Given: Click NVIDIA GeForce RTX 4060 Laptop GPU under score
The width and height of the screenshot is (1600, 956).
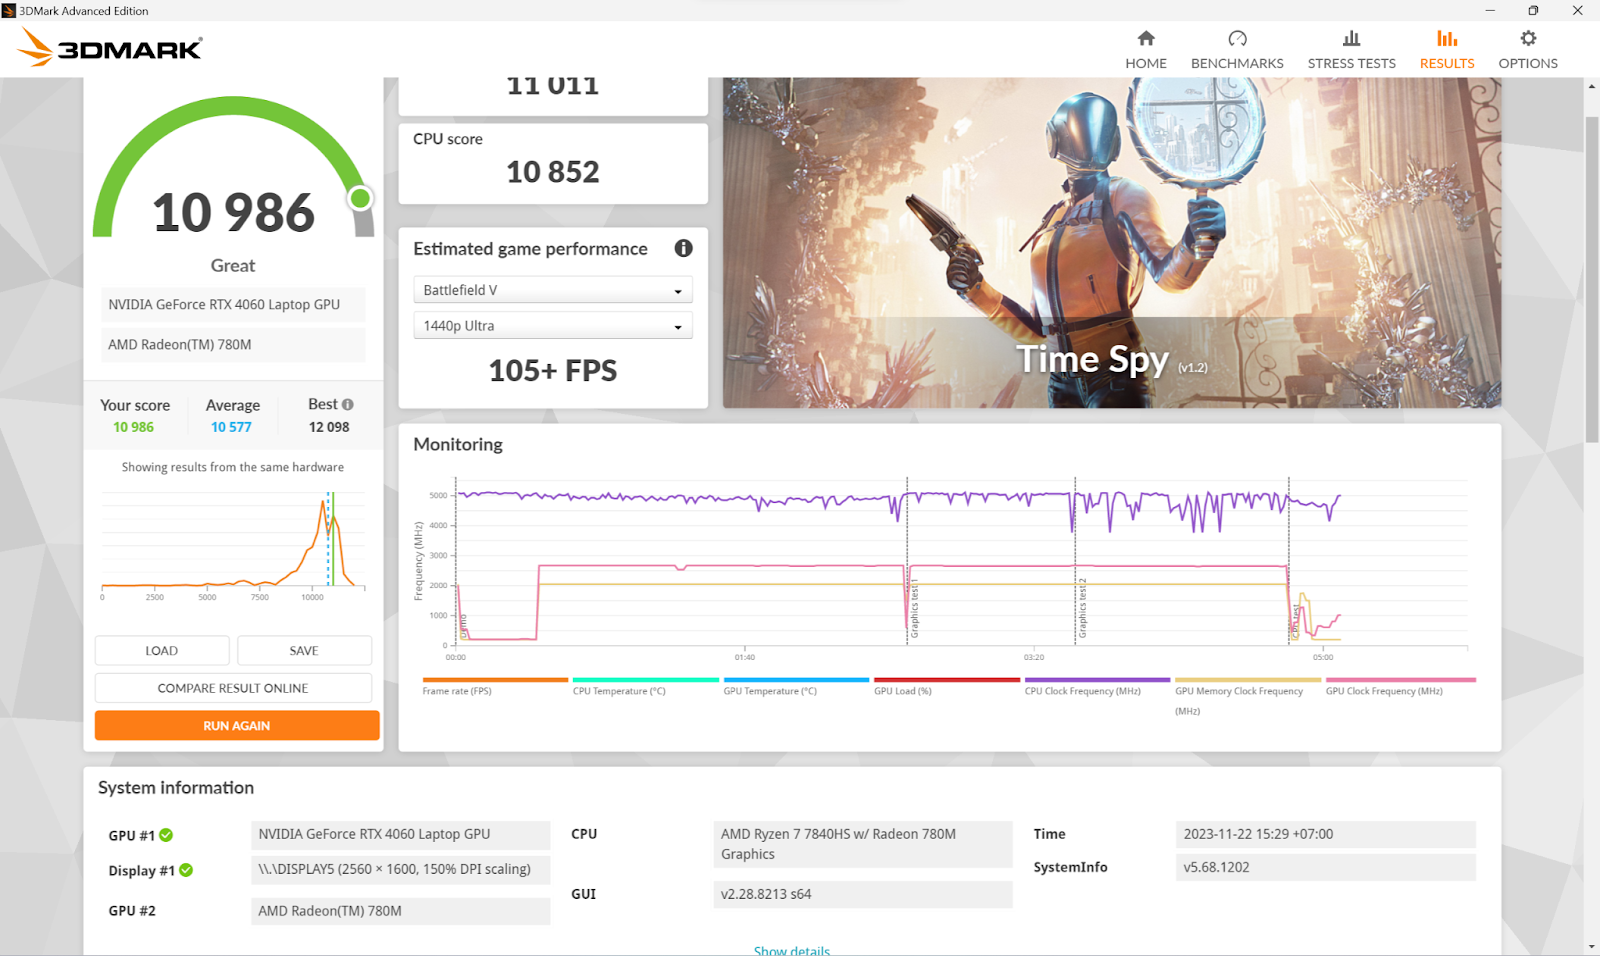Looking at the screenshot, I should [x=233, y=305].
